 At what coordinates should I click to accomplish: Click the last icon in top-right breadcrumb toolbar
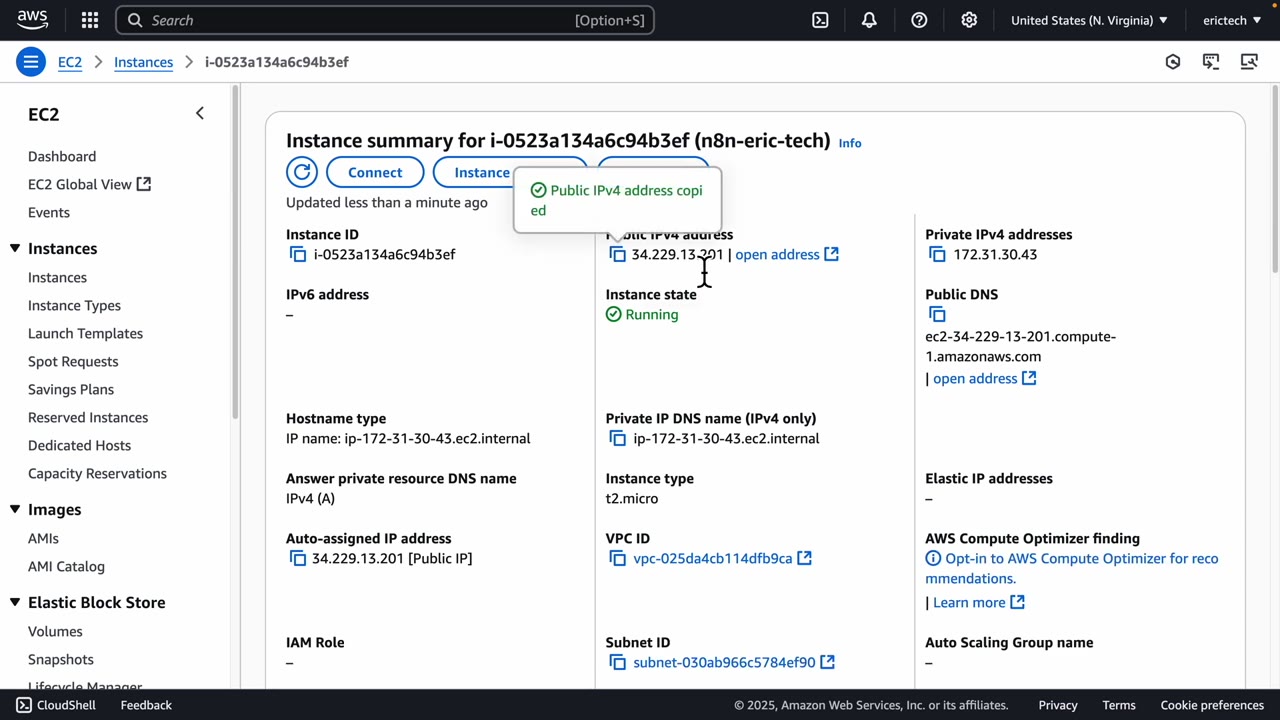pos(1249,62)
